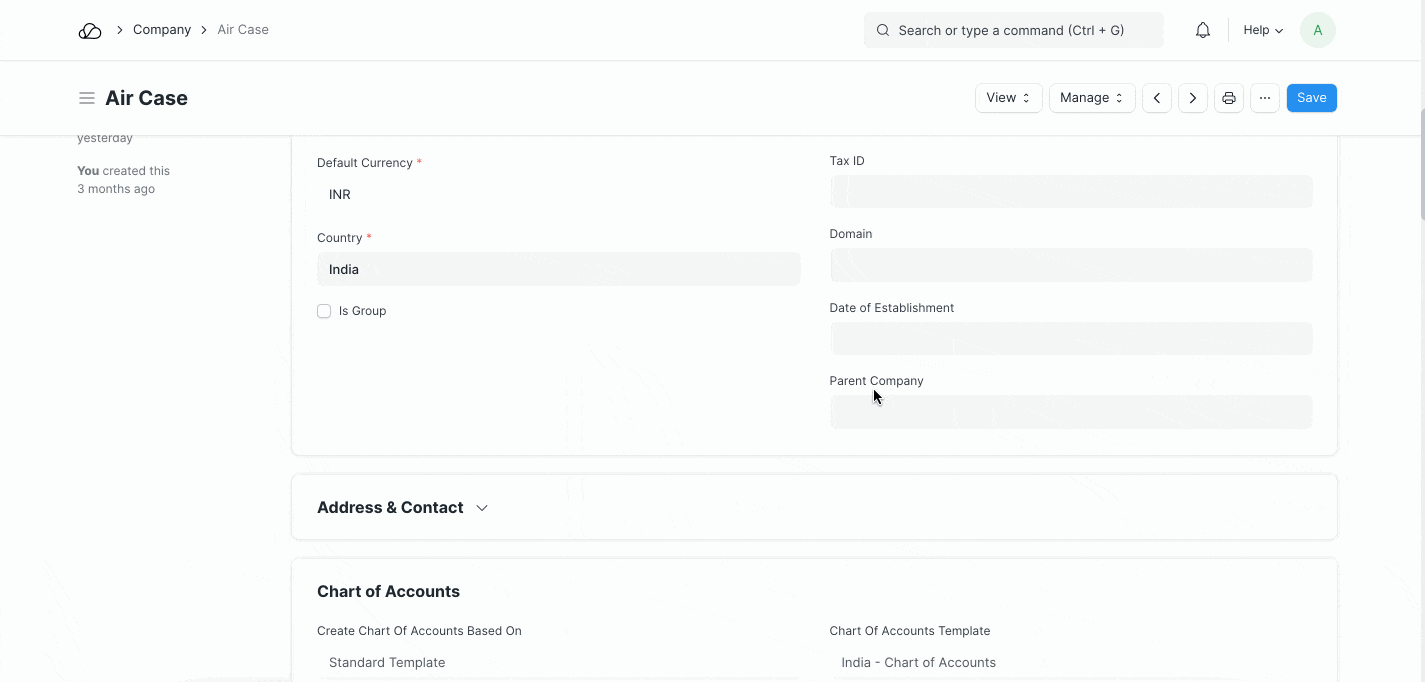Click the Frappe cloud logo

(89, 30)
